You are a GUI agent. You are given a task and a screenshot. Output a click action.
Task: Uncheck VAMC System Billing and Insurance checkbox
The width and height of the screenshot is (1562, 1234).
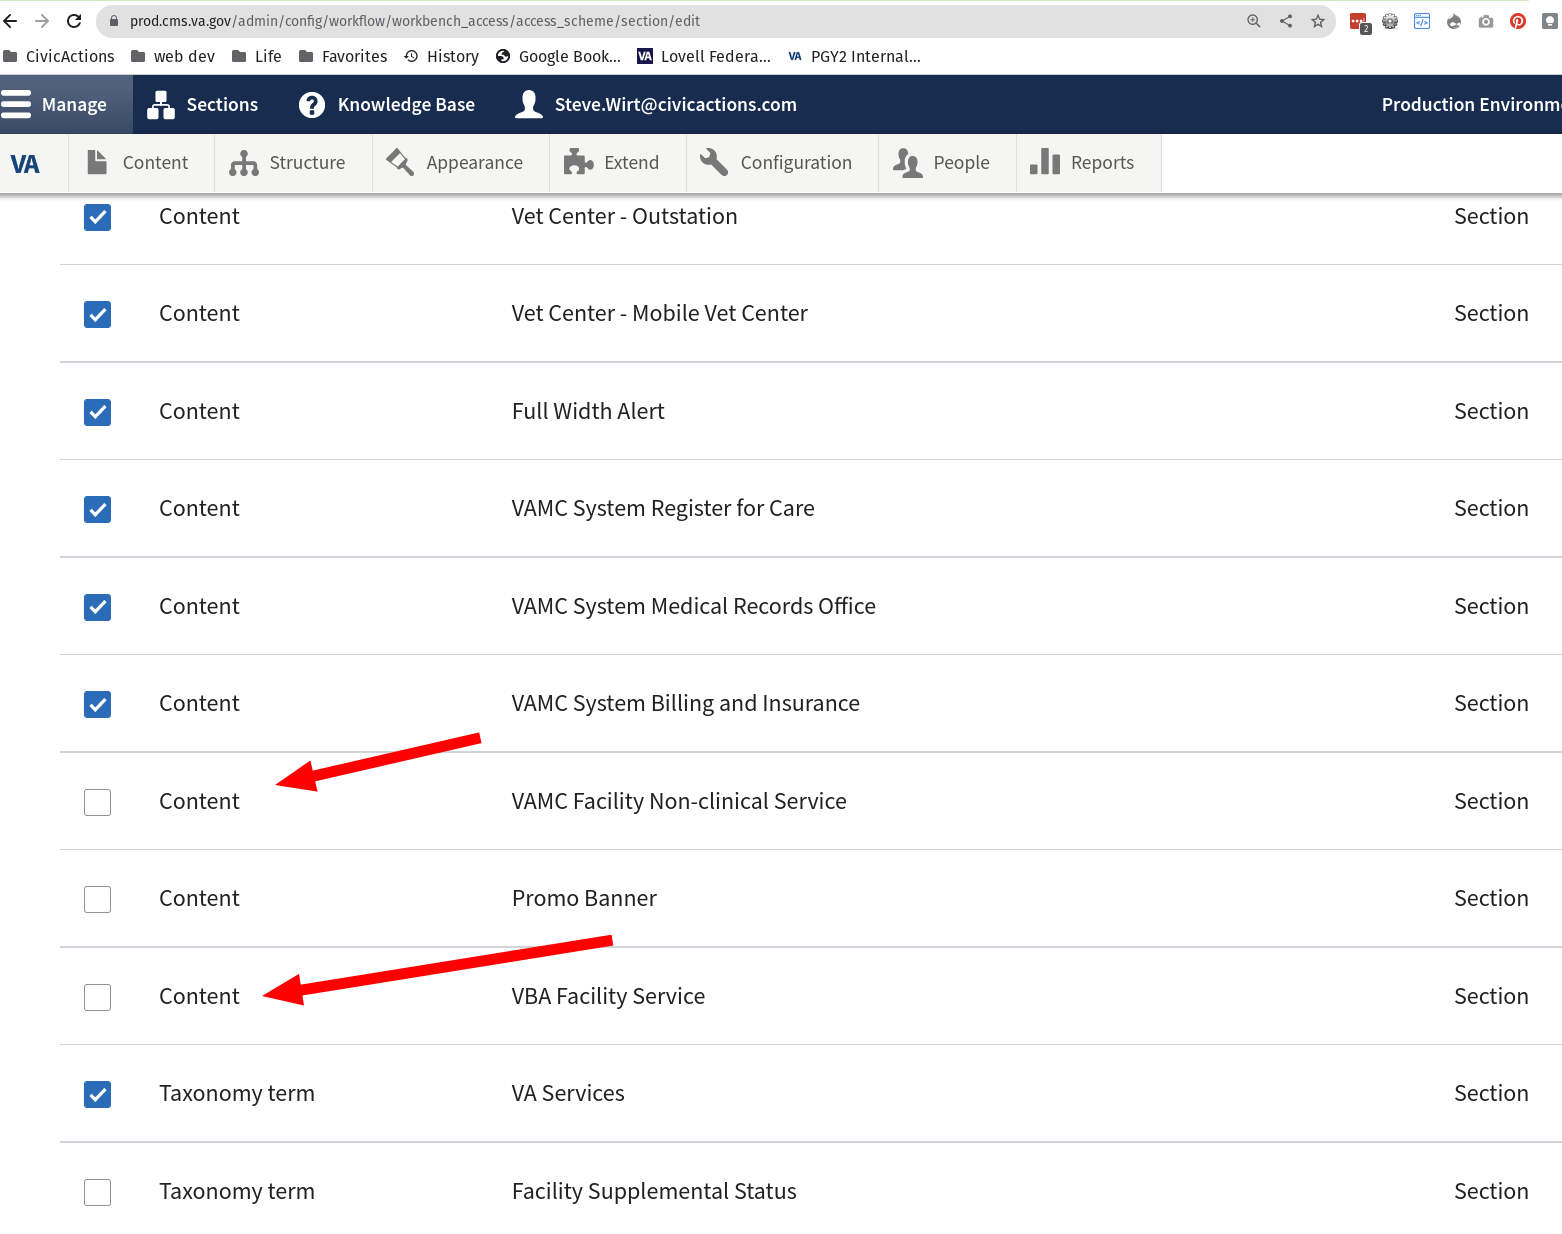pos(97,704)
